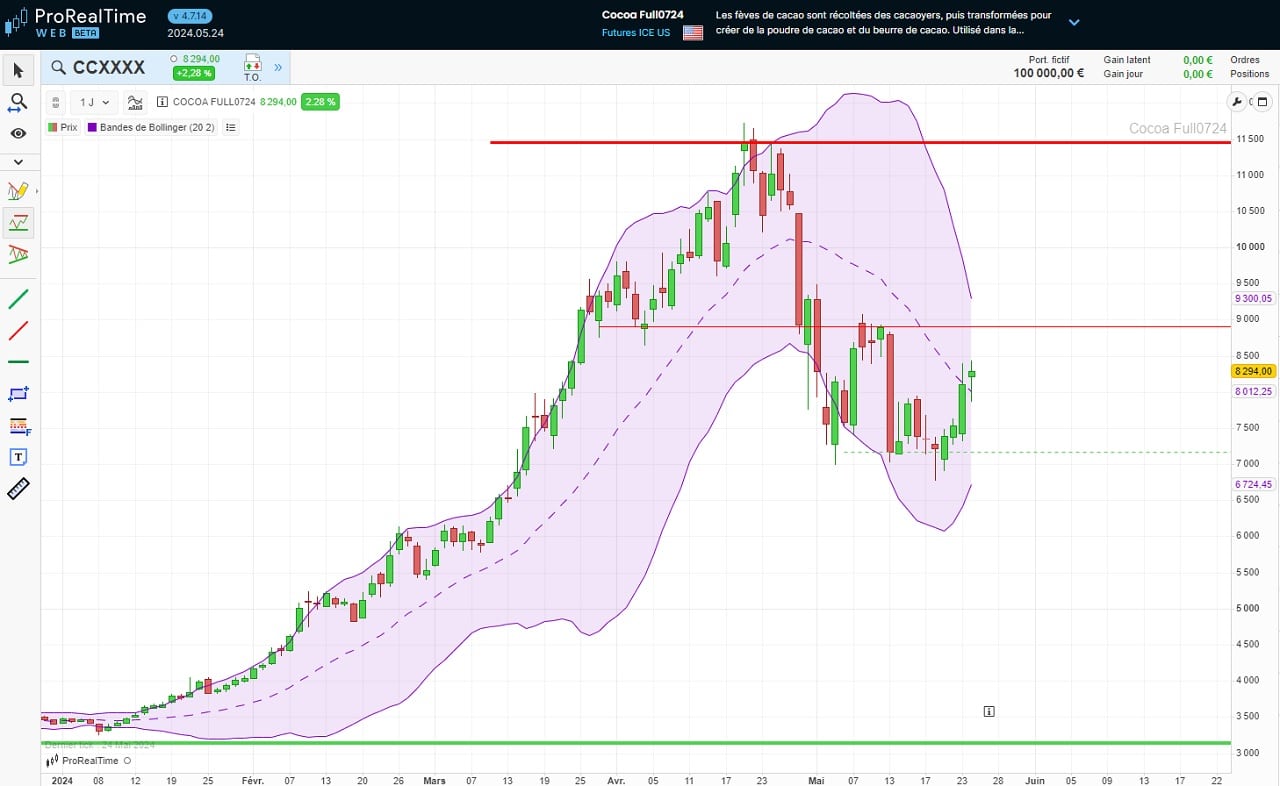Click the purple Bollinger color swatch
The width and height of the screenshot is (1280, 786).
(x=92, y=127)
